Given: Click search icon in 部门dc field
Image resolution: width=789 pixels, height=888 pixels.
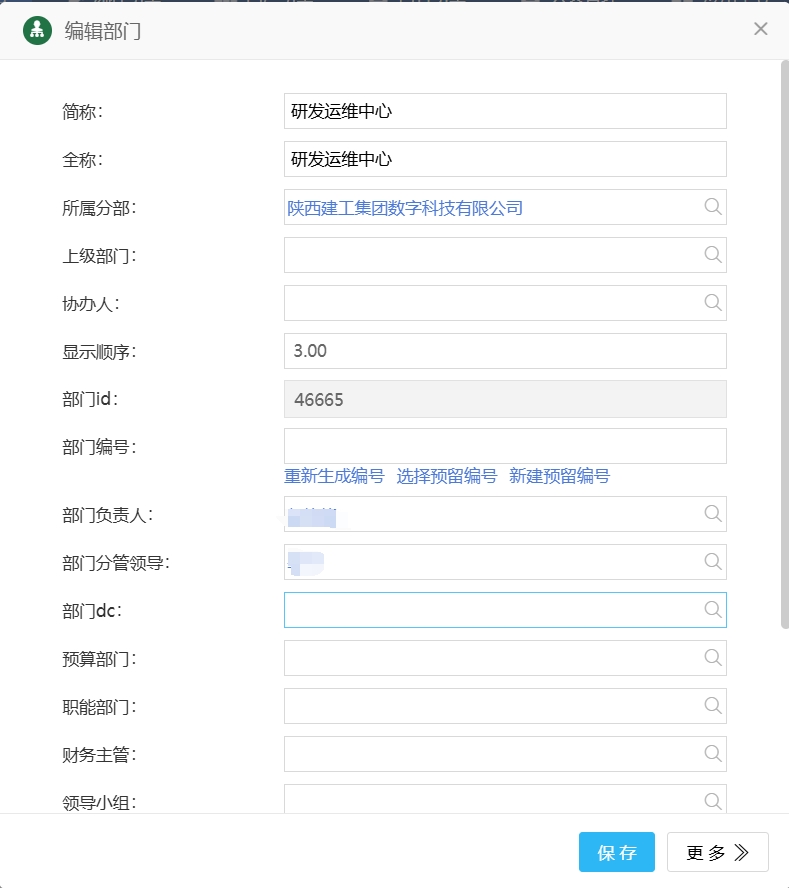Looking at the screenshot, I should (712, 610).
